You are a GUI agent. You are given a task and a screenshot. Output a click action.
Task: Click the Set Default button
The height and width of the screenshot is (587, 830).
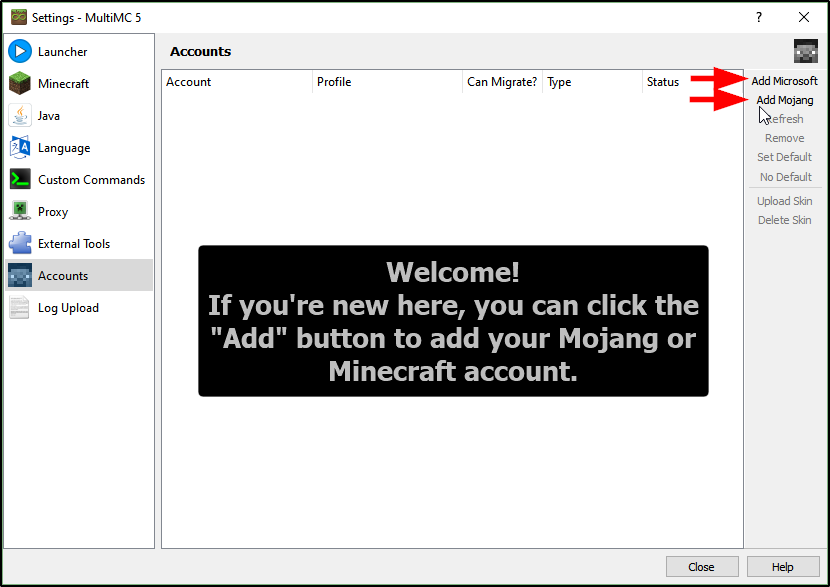784,157
